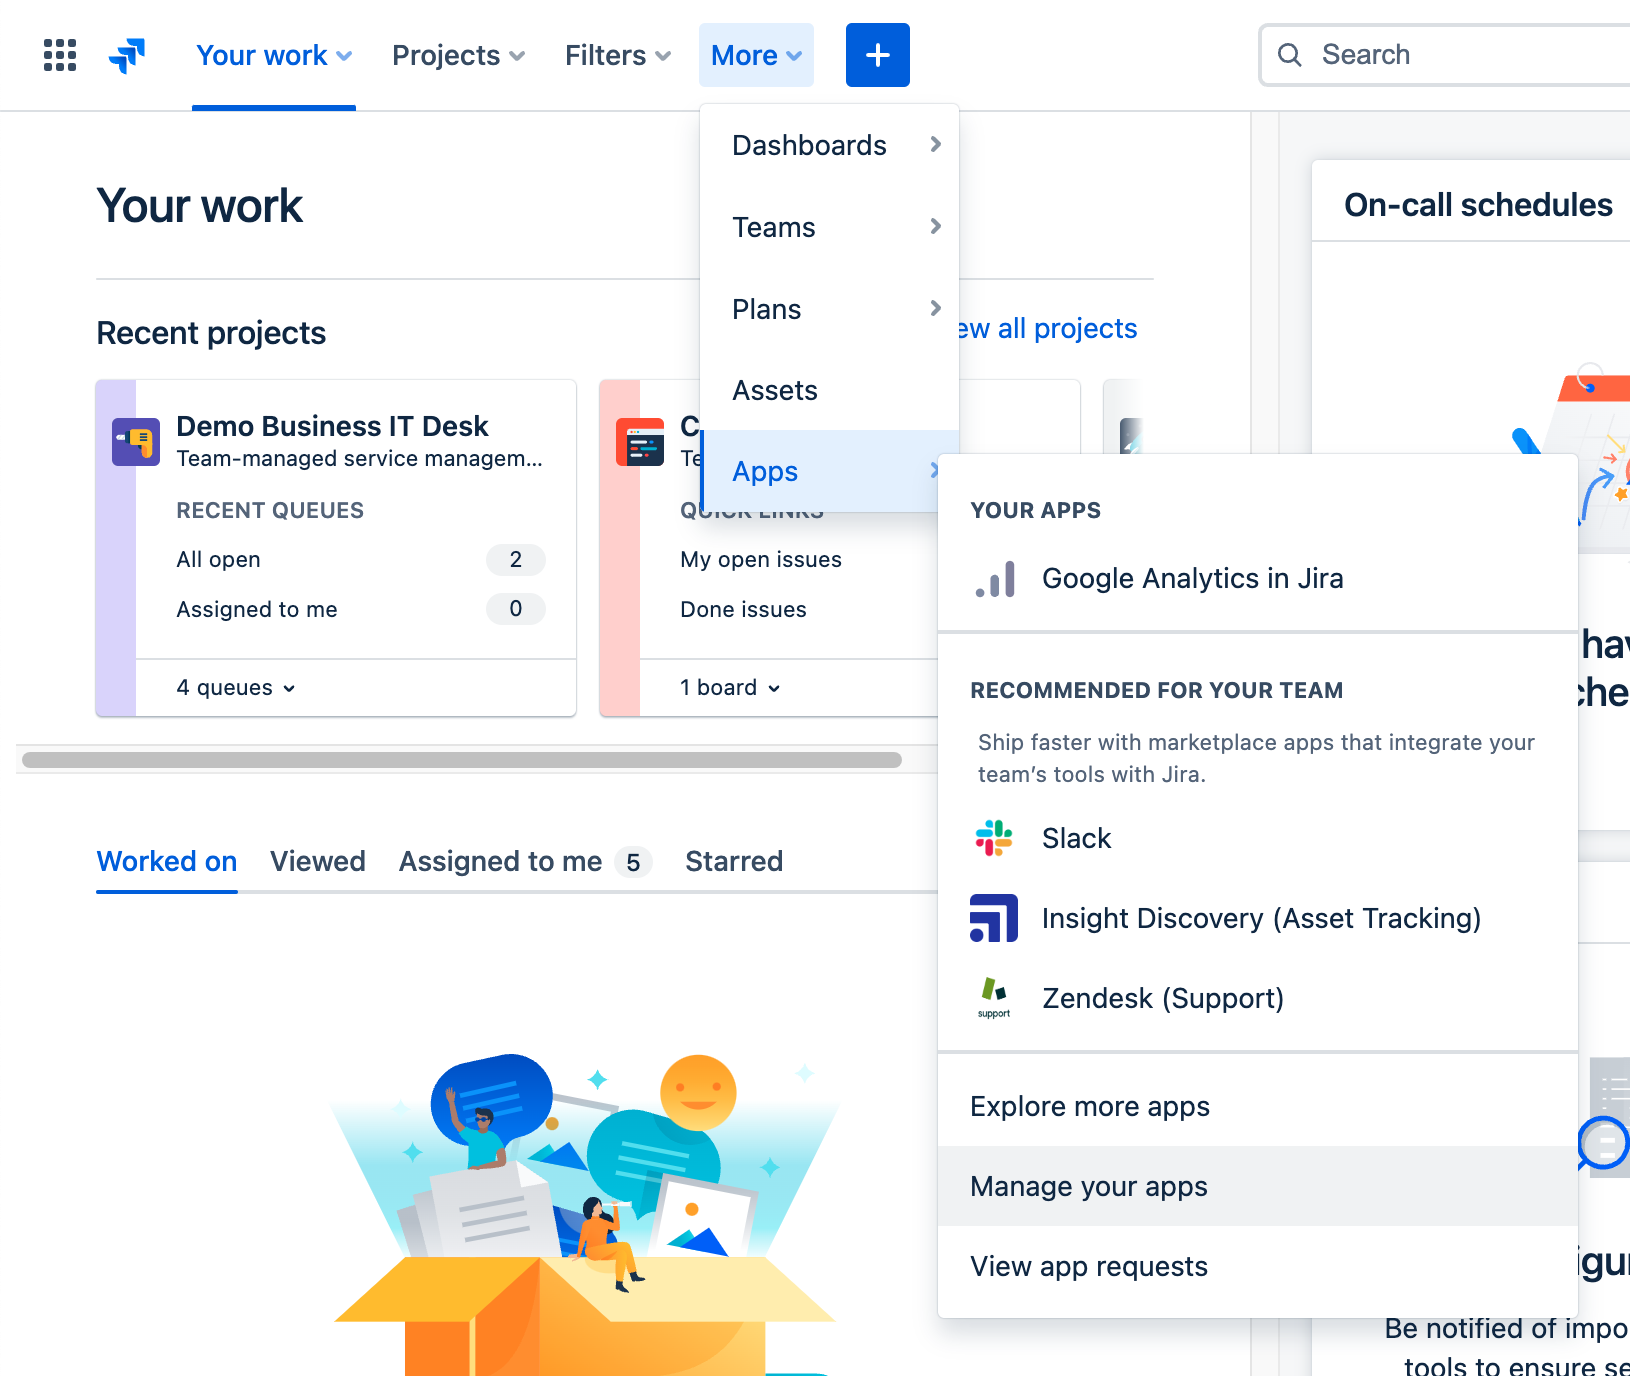The height and width of the screenshot is (1376, 1630).
Task: Click the Slack app icon
Action: click(994, 838)
